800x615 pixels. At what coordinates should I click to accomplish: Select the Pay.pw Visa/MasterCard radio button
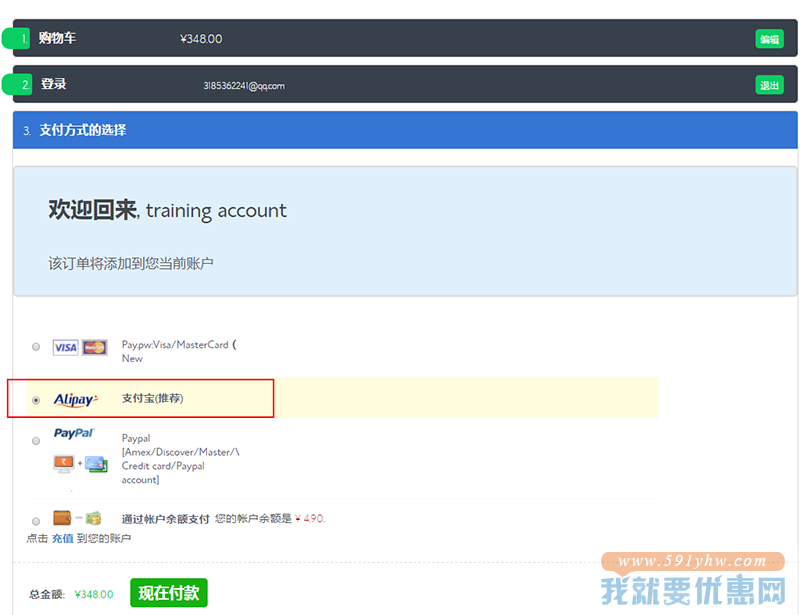click(x=36, y=347)
